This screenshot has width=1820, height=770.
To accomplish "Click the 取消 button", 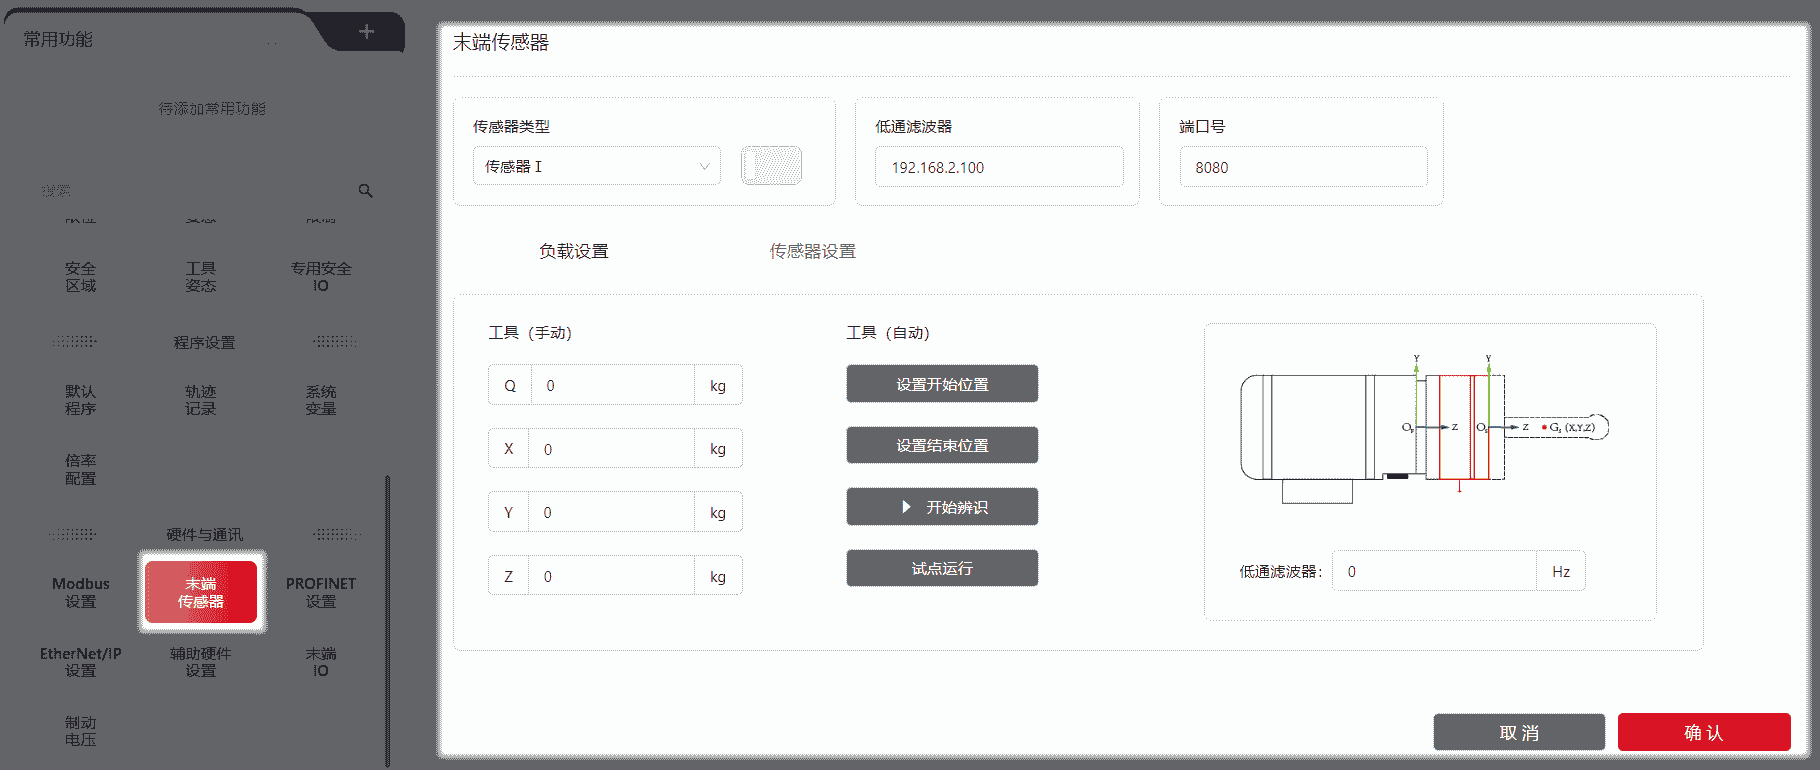I will 1518,732.
